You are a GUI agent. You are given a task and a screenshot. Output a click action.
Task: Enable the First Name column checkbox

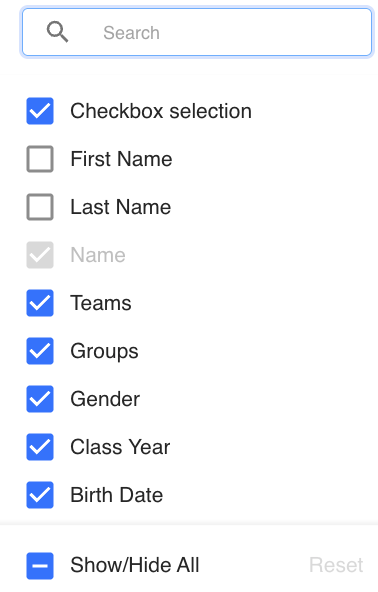click(x=40, y=159)
